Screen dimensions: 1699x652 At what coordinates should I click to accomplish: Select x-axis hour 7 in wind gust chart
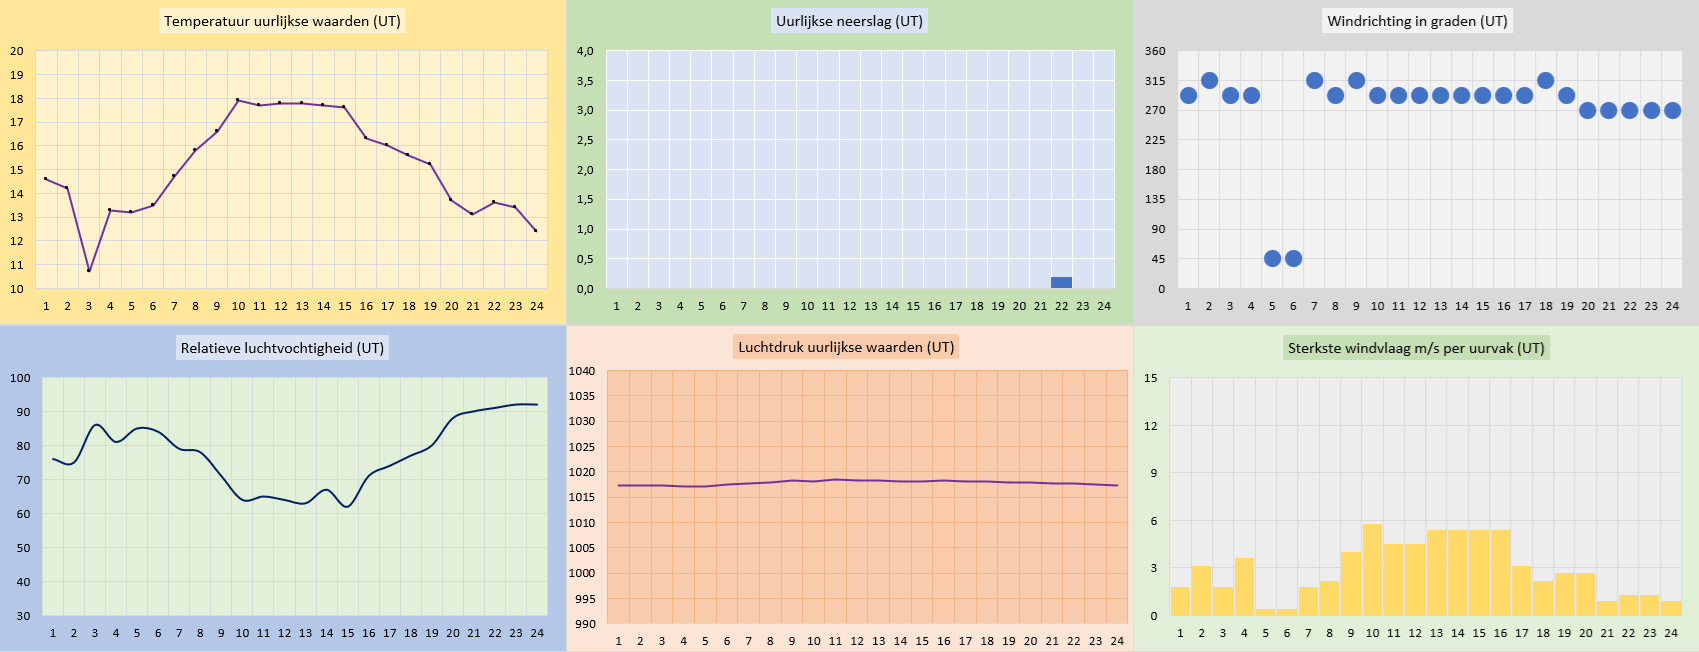coord(1308,633)
